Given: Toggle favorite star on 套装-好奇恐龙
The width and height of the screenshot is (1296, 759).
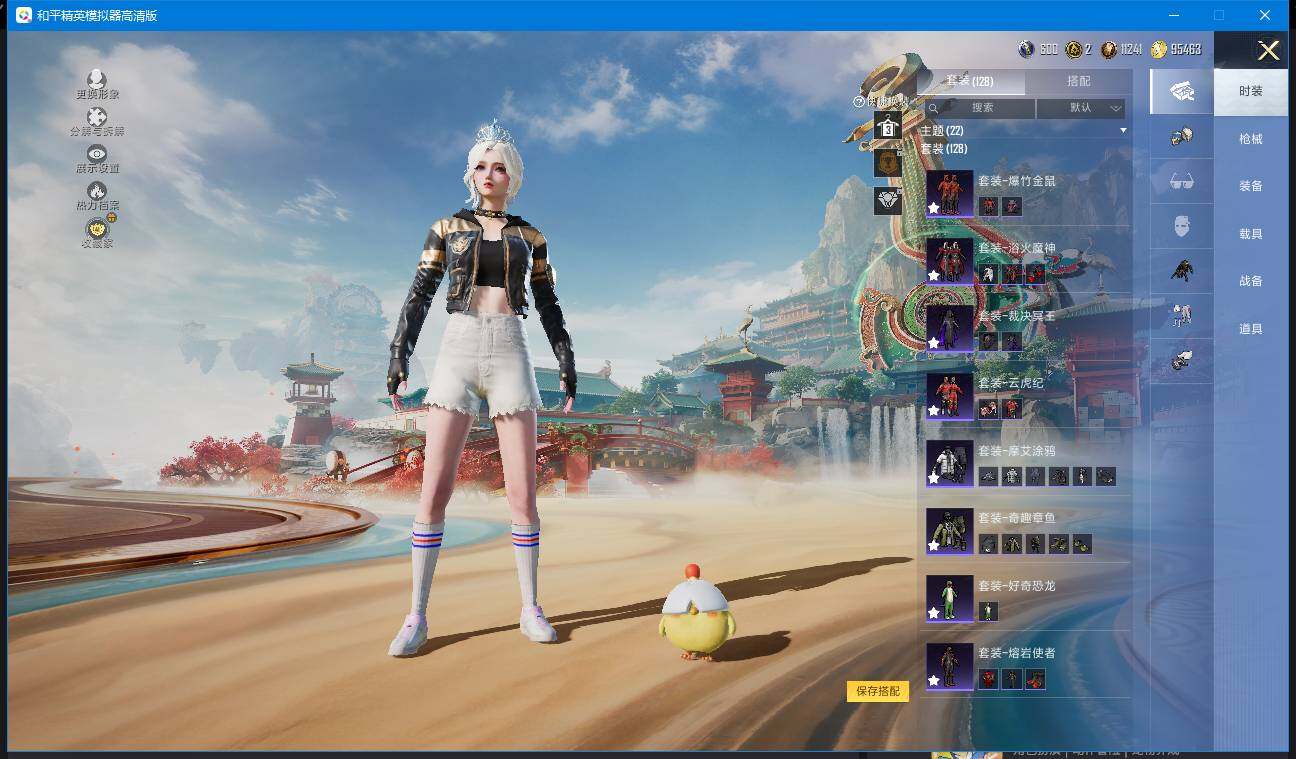Looking at the screenshot, I should [934, 611].
